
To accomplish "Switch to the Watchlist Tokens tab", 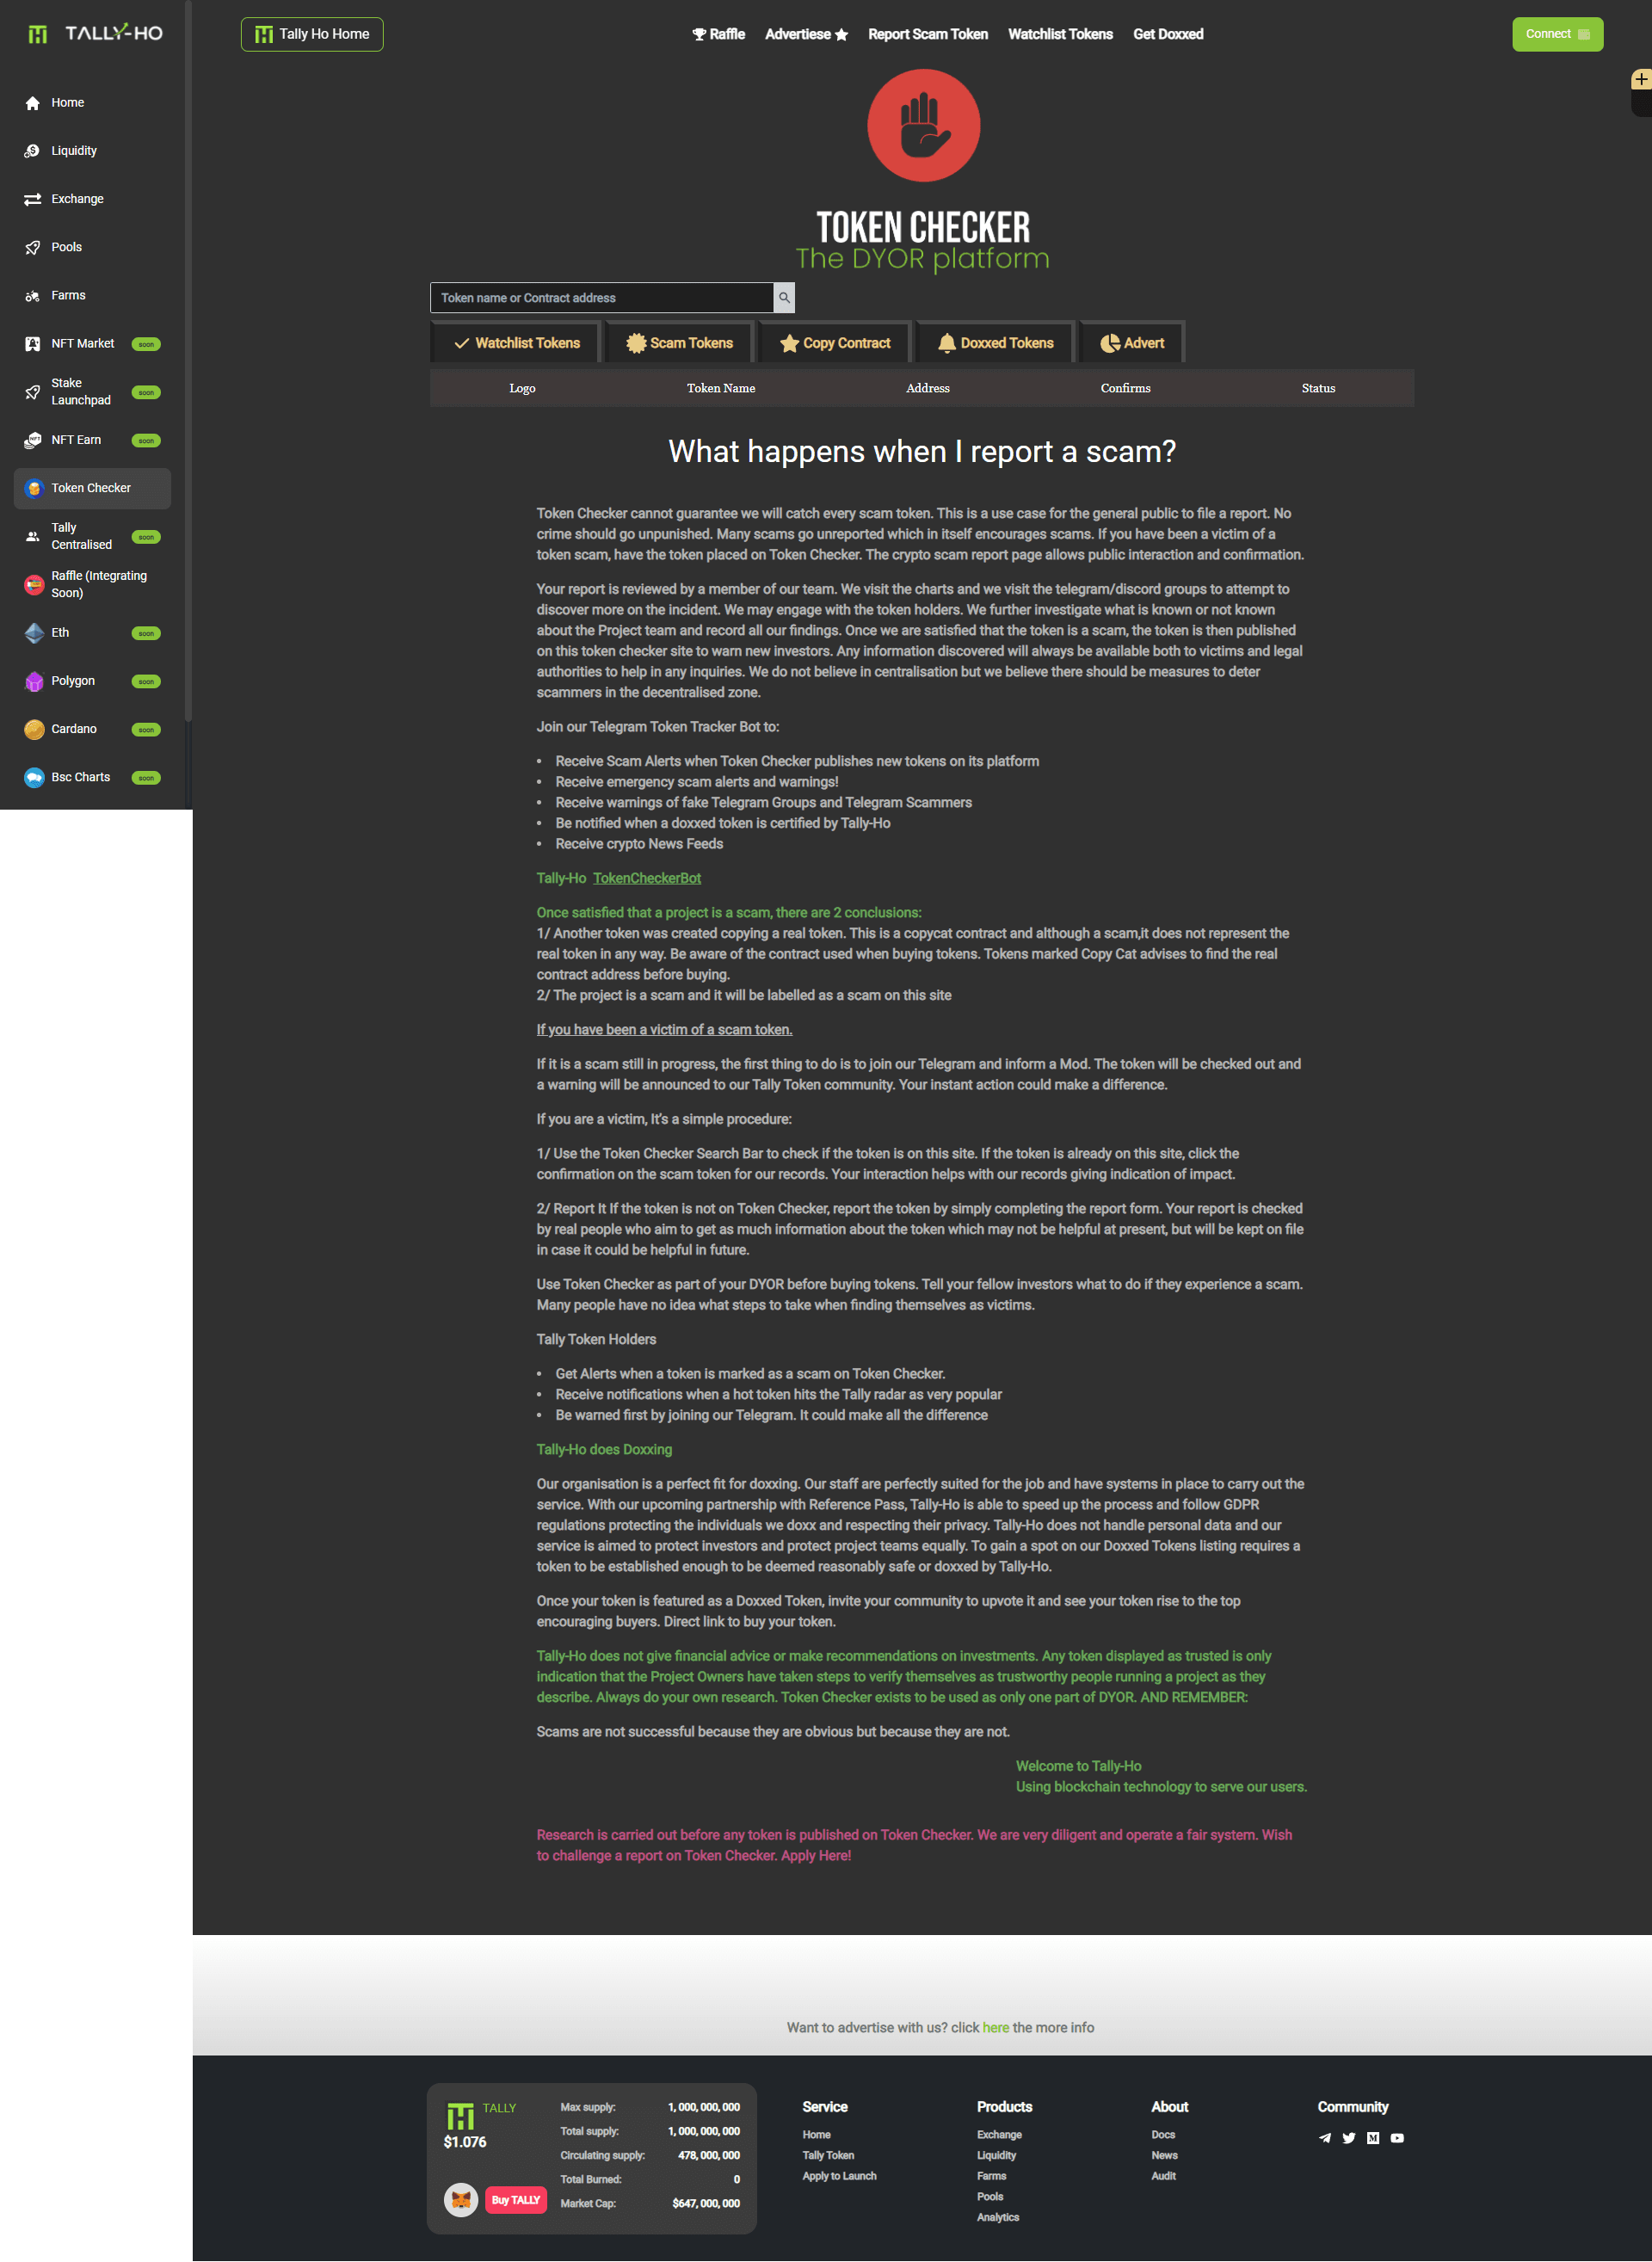I will [516, 343].
